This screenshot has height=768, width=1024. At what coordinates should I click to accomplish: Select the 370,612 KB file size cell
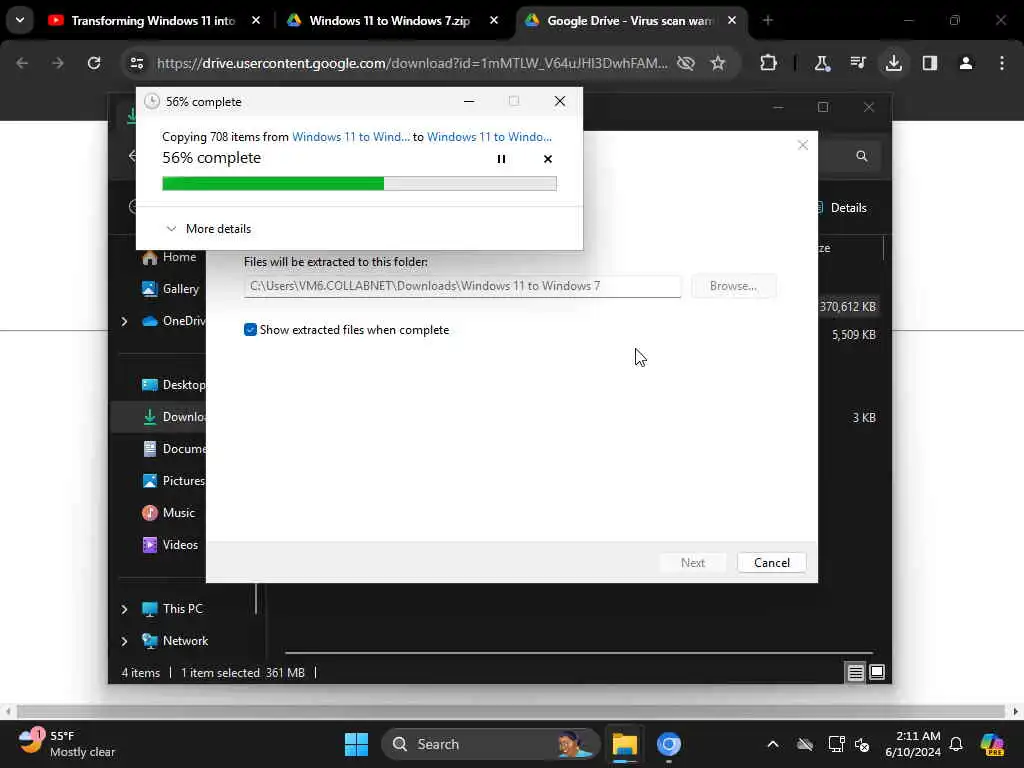(848, 306)
